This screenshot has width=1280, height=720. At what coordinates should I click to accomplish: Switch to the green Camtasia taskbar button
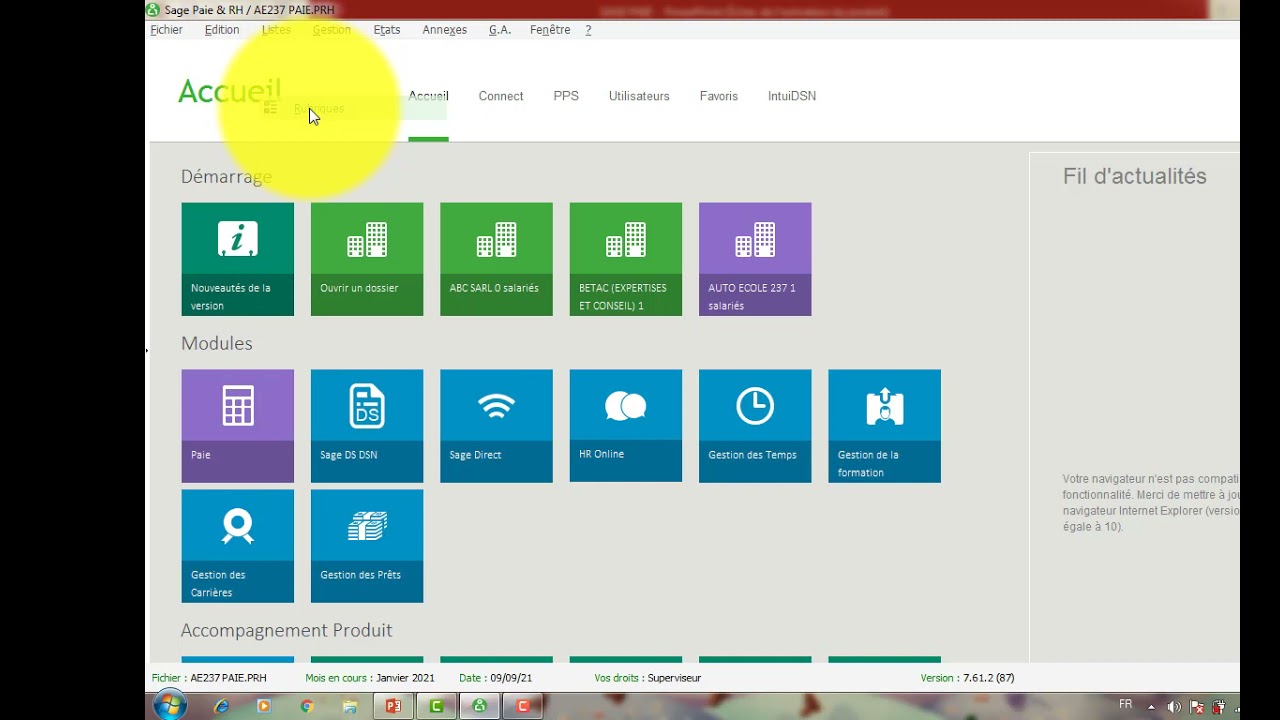436,706
